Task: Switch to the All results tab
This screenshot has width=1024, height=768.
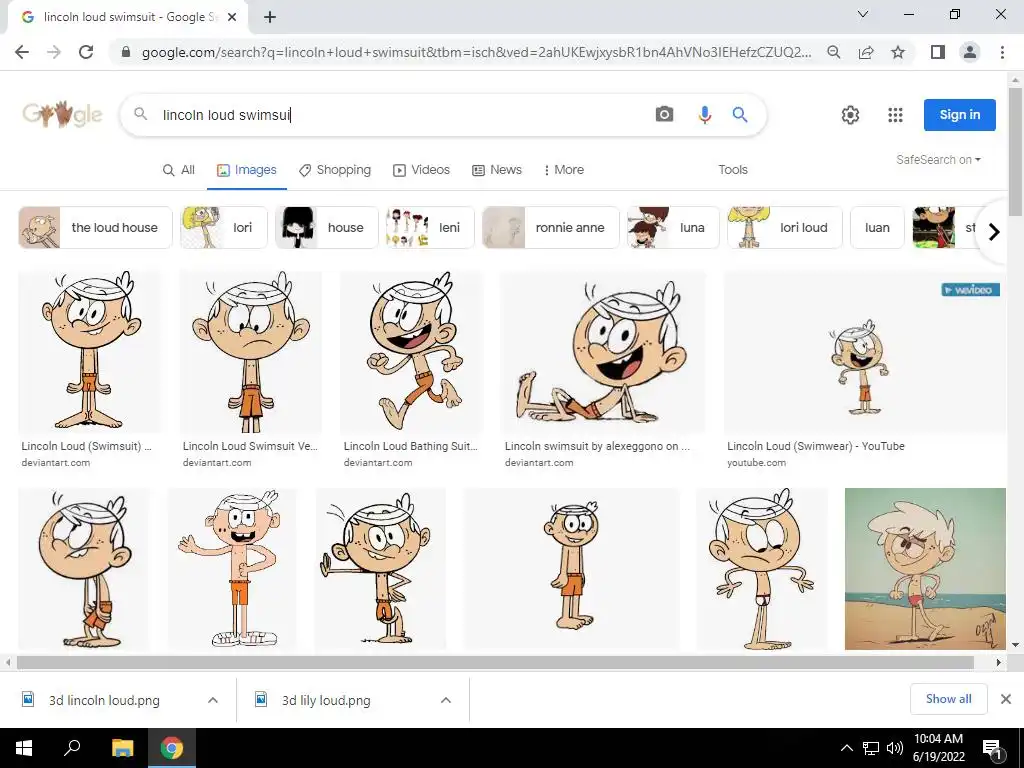Action: tap(178, 170)
